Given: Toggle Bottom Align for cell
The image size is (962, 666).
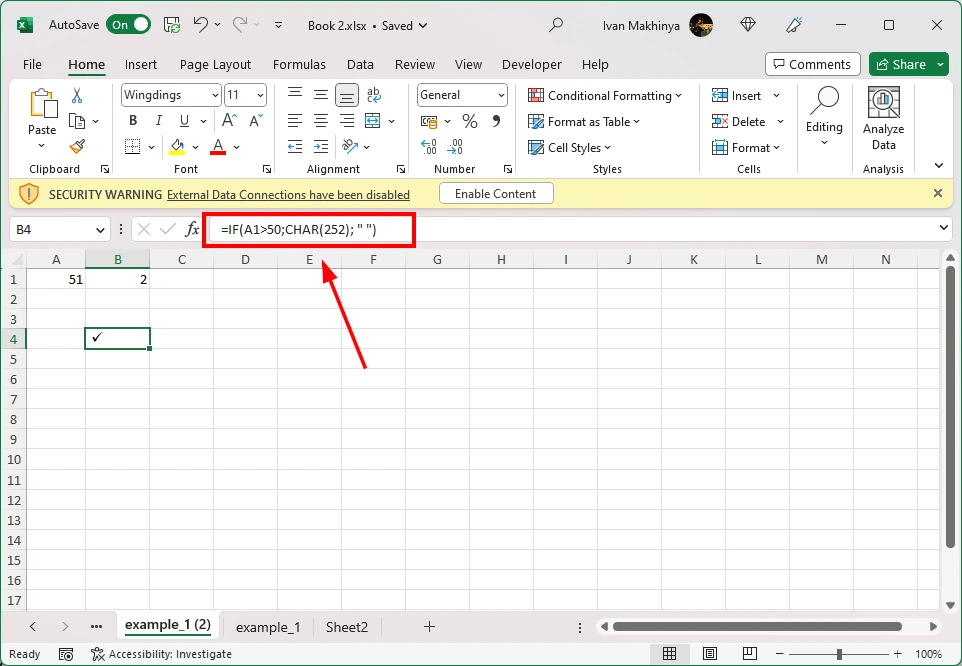Looking at the screenshot, I should tap(347, 95).
